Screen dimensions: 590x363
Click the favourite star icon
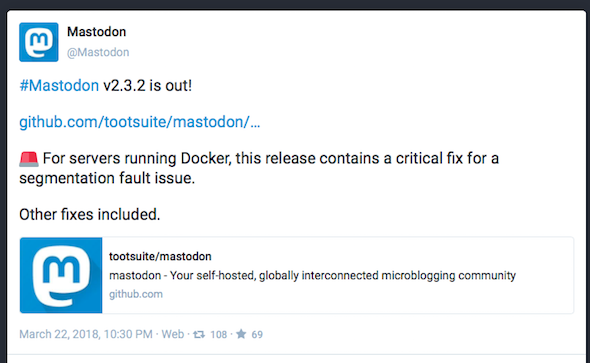pyautogui.click(x=241, y=334)
